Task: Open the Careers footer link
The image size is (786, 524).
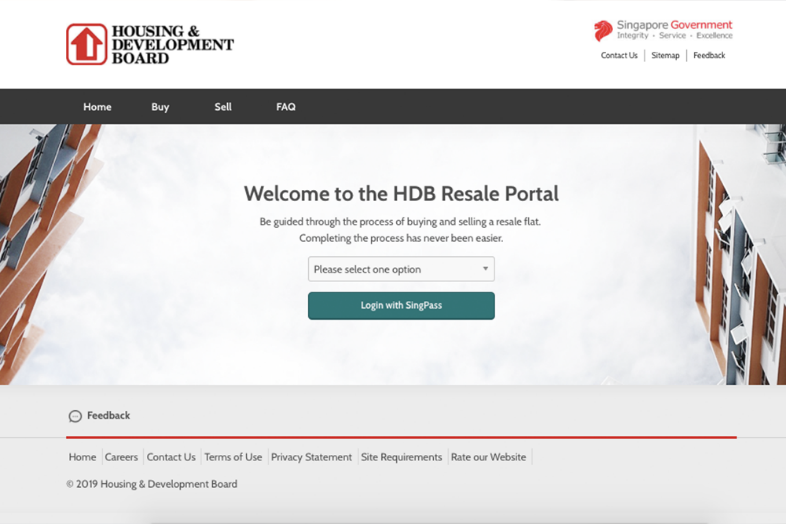Action: coord(121,457)
